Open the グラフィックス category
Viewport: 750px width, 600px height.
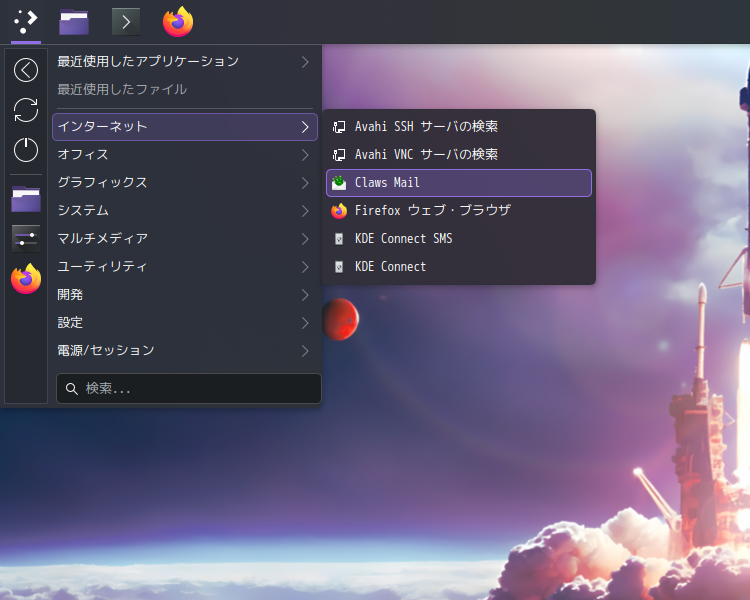click(185, 183)
